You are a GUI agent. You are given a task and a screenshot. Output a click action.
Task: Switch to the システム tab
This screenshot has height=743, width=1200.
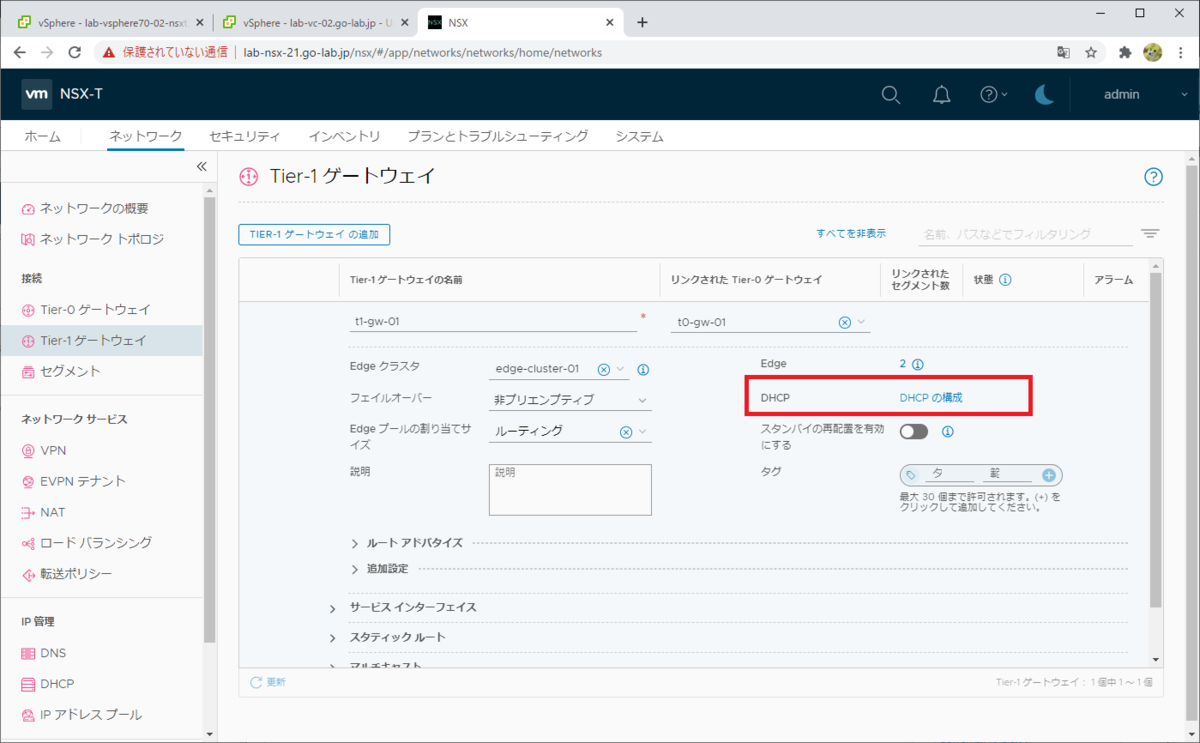point(639,136)
